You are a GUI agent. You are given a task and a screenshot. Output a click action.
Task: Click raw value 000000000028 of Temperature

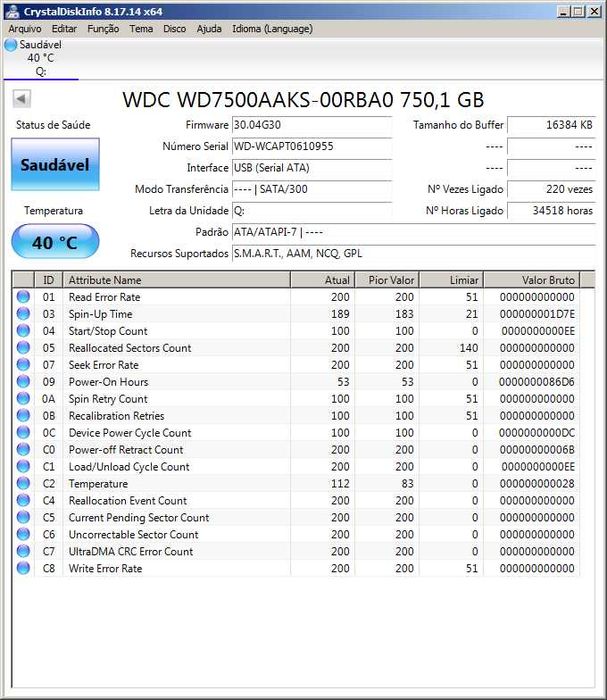click(537, 484)
